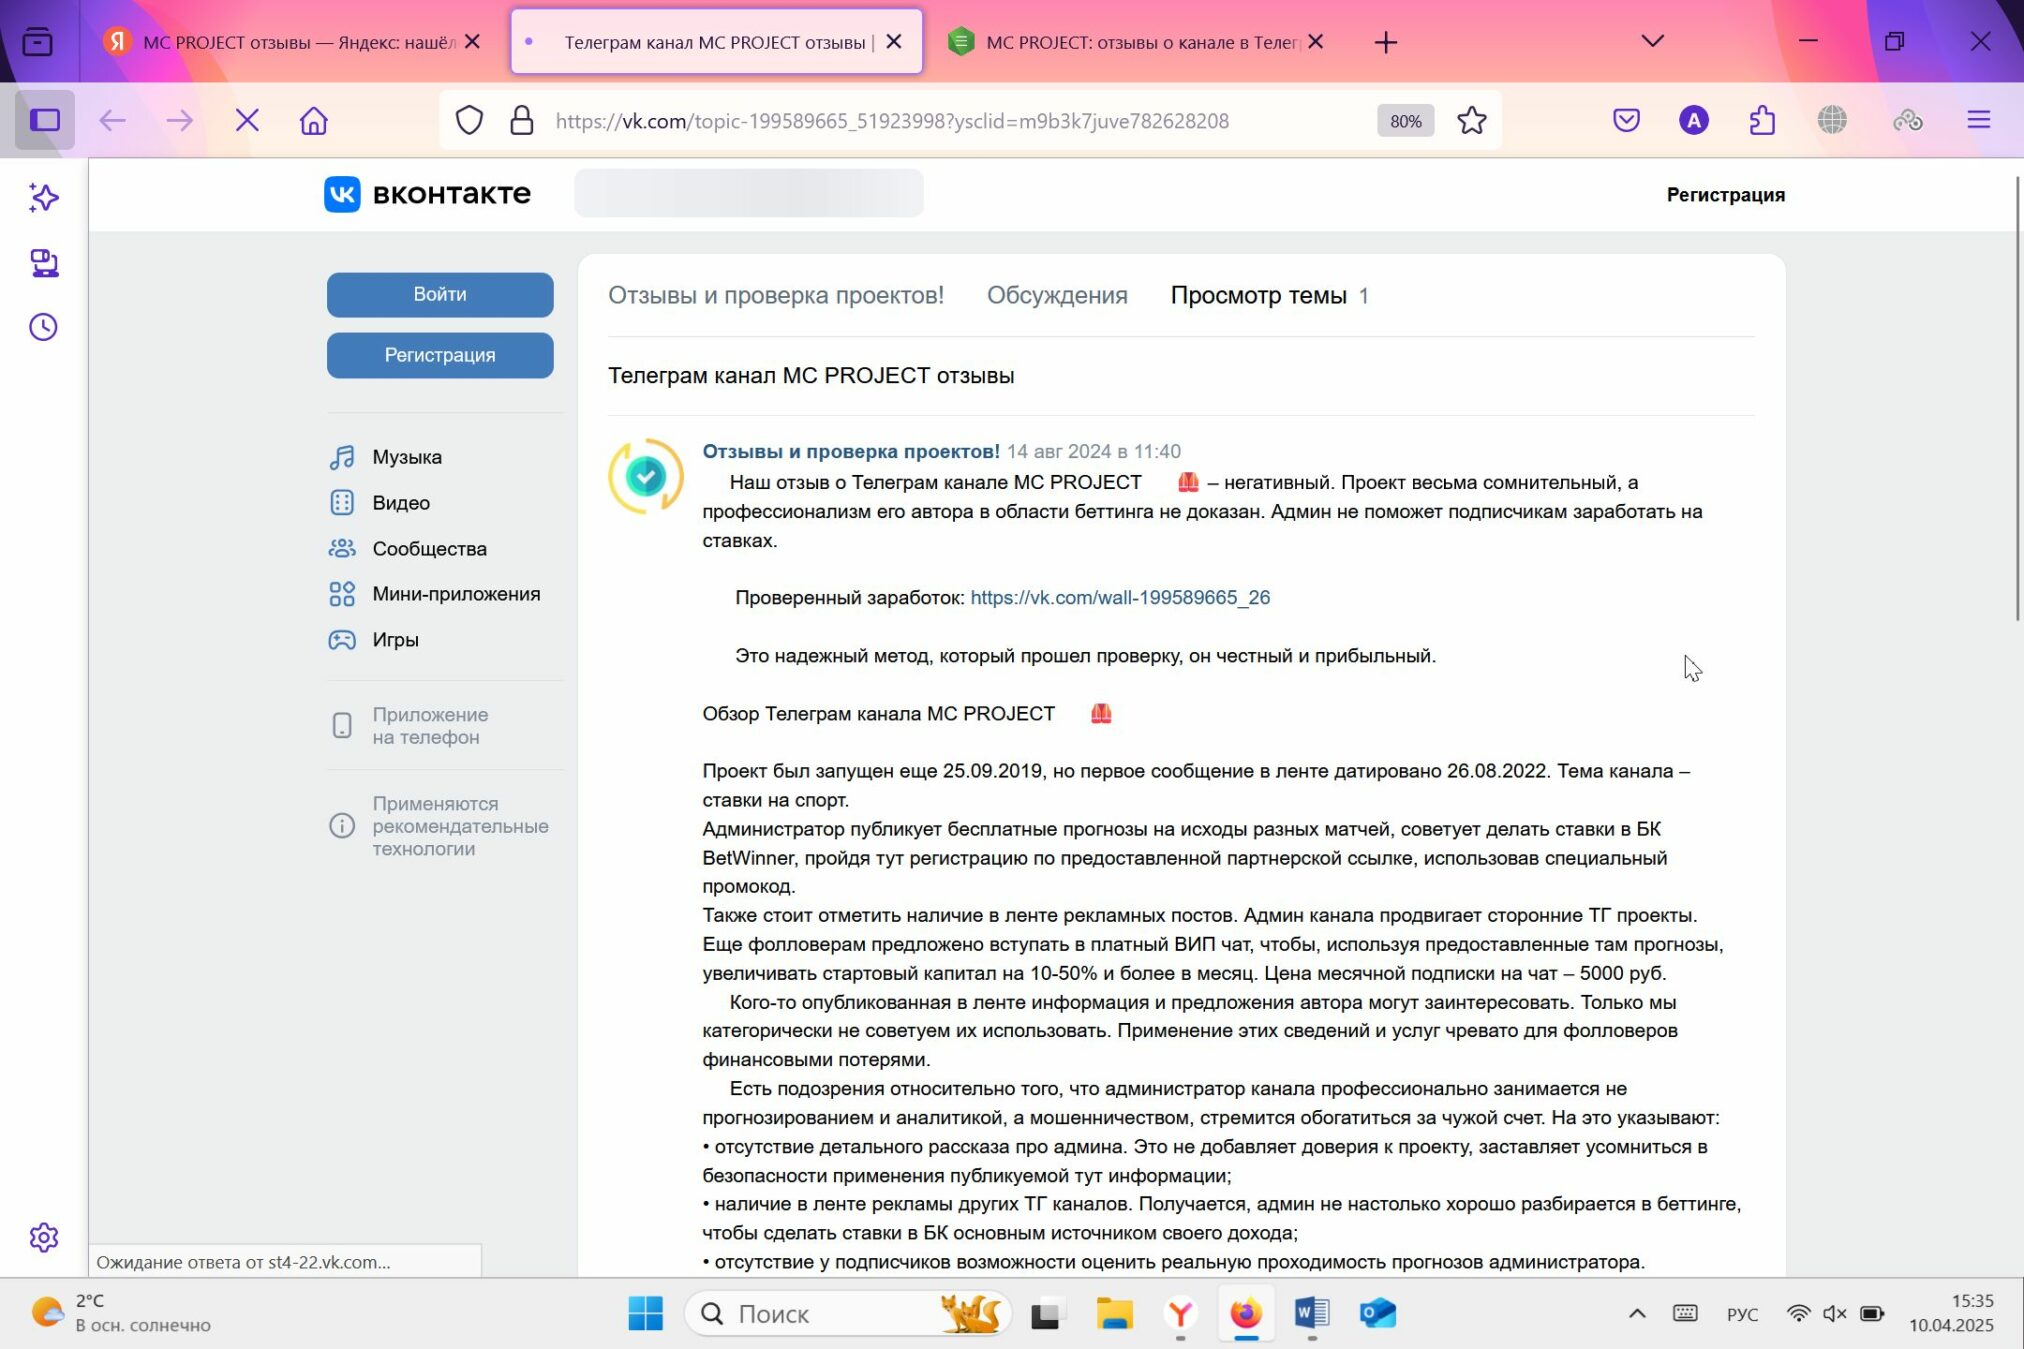This screenshot has height=1349, width=2024.
Task: Open sidebar settings gear
Action: click(44, 1237)
